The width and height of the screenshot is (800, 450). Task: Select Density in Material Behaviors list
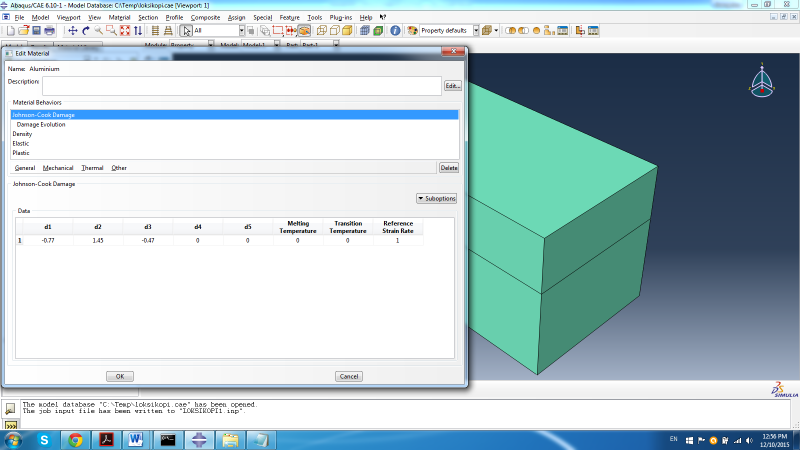click(x=235, y=134)
